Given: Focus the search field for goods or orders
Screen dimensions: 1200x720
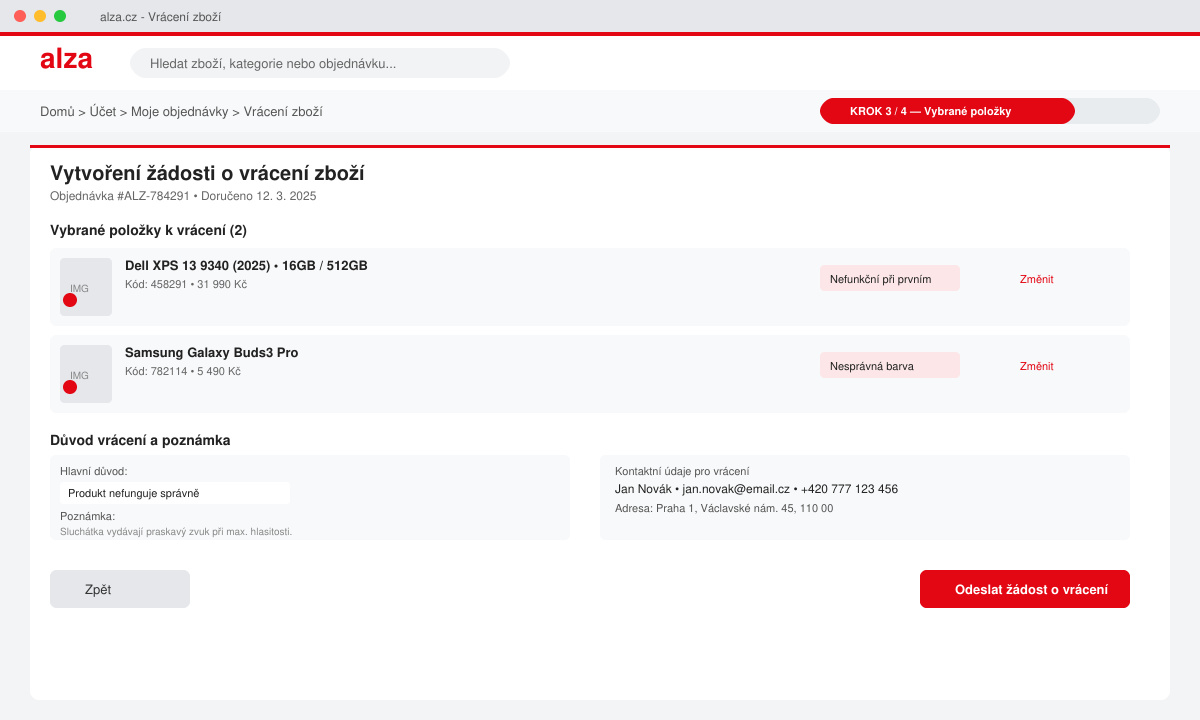Looking at the screenshot, I should pos(320,63).
